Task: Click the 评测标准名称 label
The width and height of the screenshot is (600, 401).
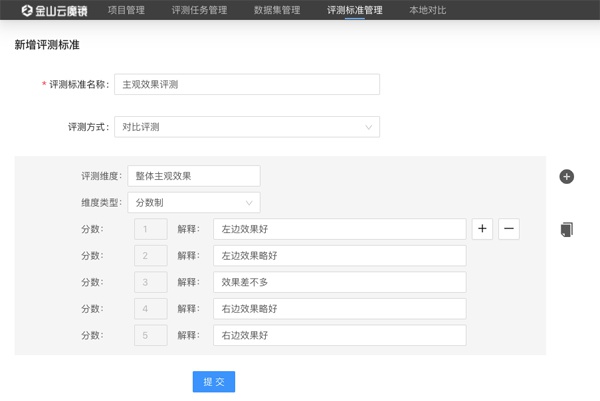Action: click(79, 84)
